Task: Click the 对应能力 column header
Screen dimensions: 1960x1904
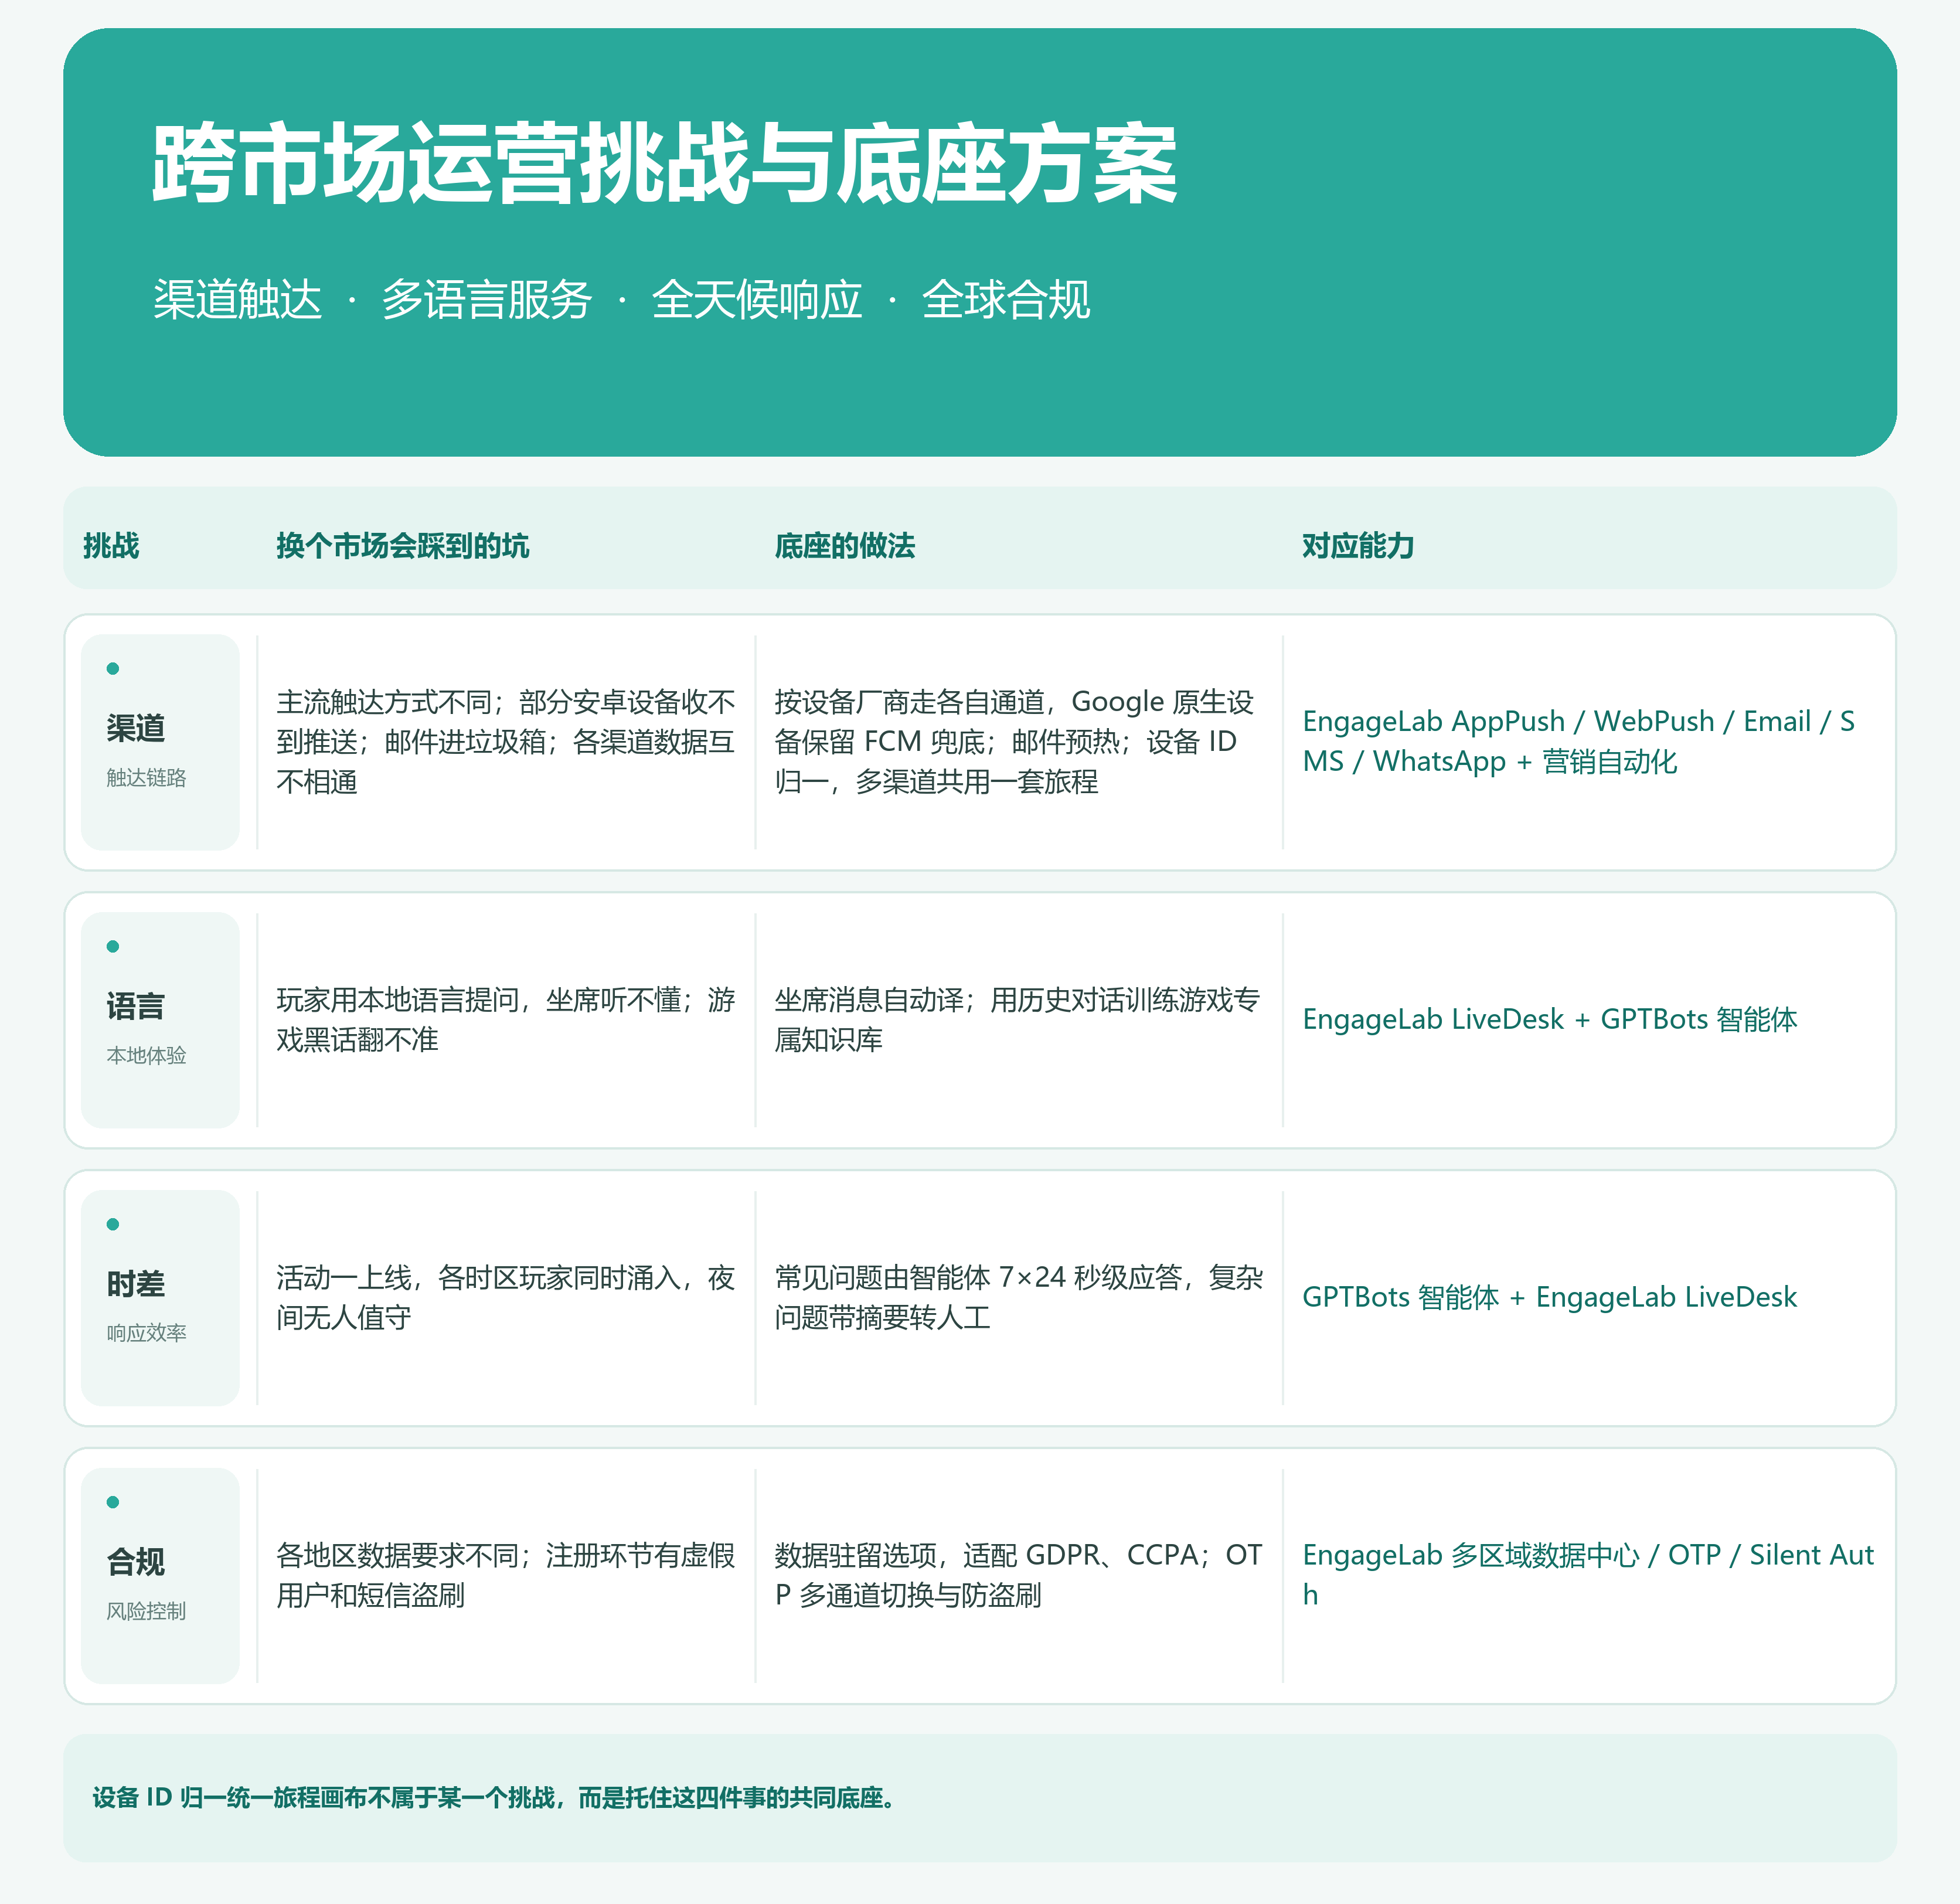Action: tap(1357, 546)
